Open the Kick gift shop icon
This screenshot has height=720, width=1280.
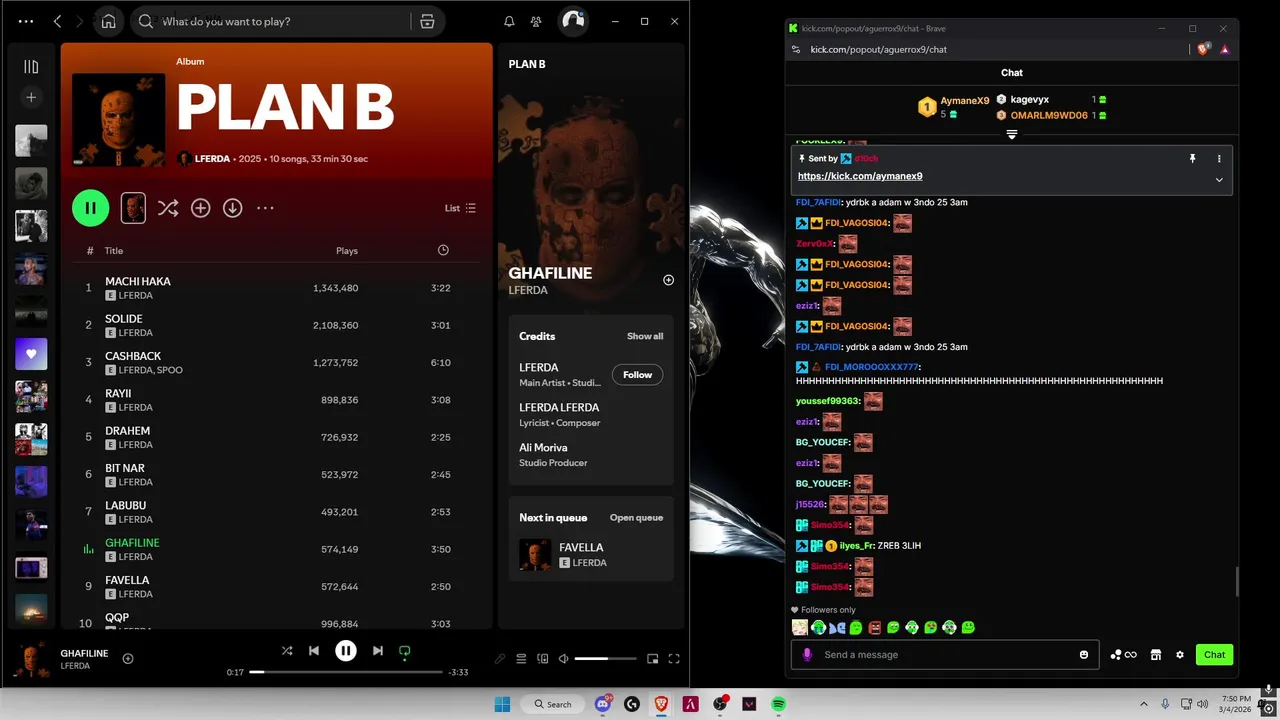coord(1156,655)
